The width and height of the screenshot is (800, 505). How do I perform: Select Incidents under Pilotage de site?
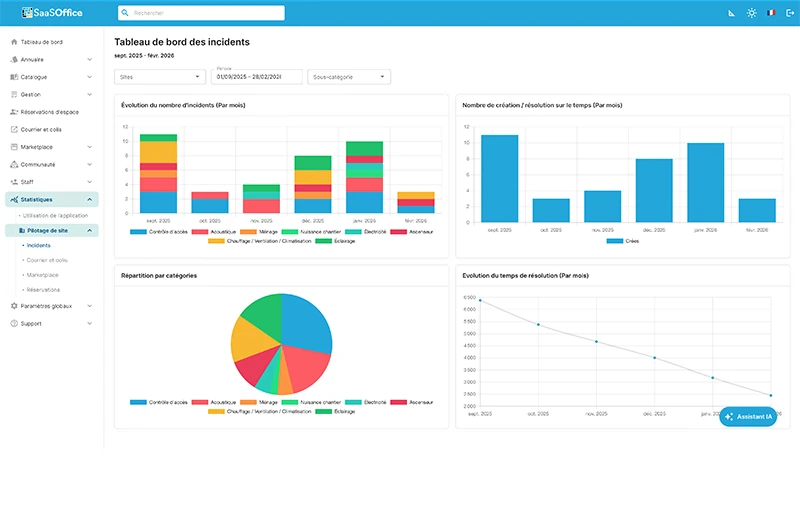point(38,245)
